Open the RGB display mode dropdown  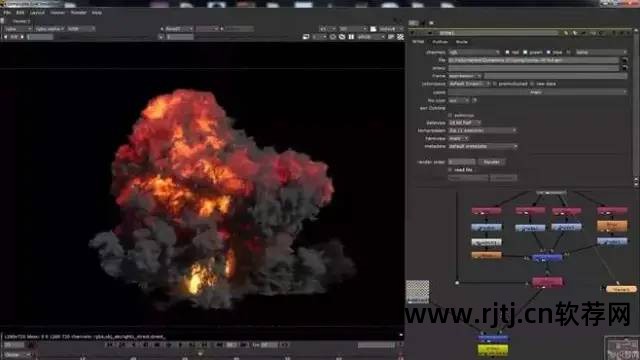[80, 29]
